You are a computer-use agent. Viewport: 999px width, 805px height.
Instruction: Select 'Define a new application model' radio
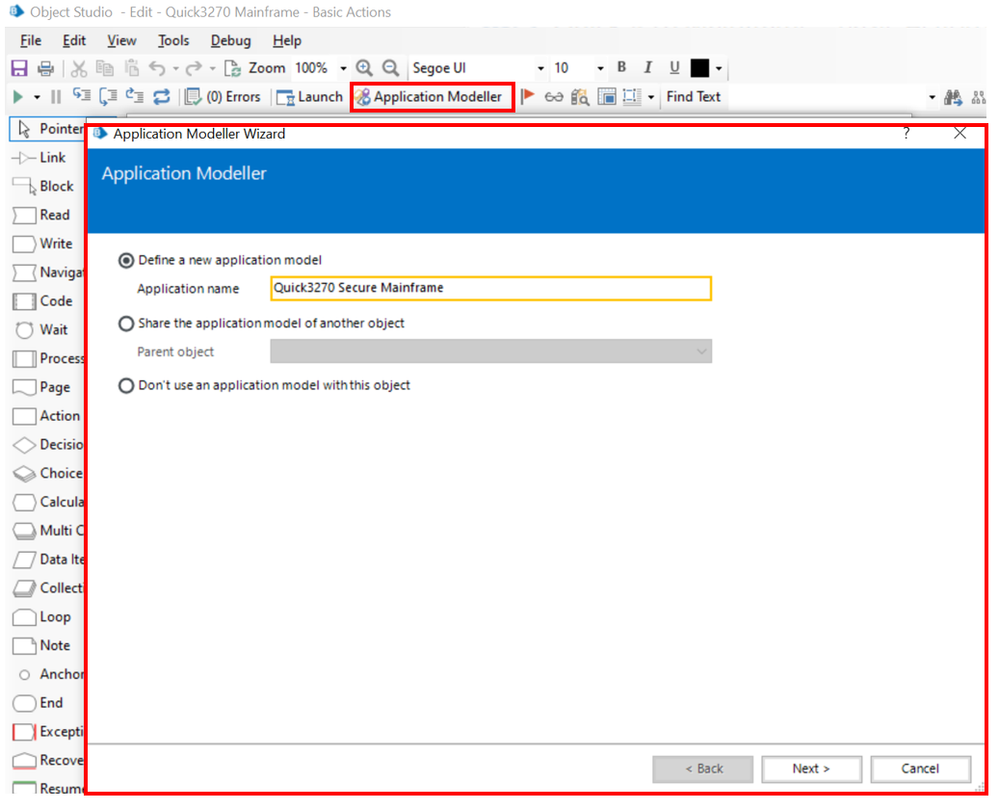(x=126, y=260)
